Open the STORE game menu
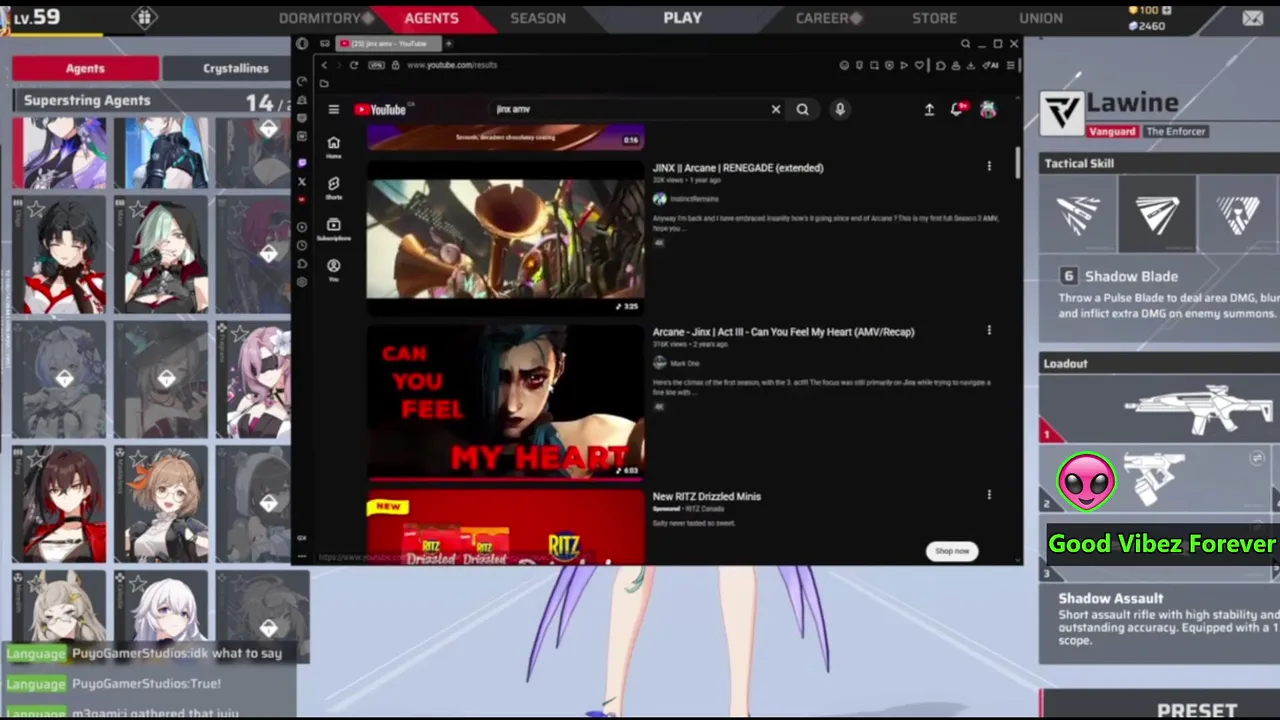 pyautogui.click(x=934, y=18)
